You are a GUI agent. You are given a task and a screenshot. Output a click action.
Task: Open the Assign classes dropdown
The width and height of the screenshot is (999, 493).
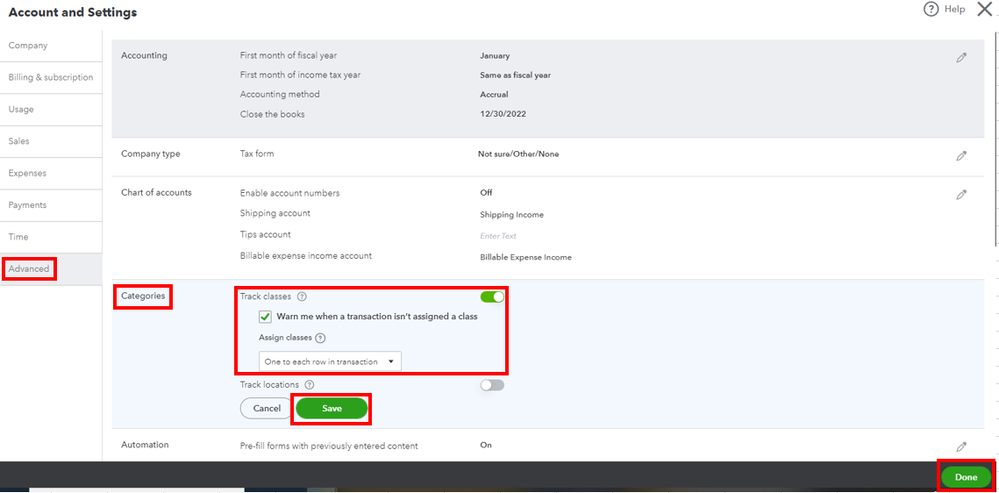tap(330, 361)
